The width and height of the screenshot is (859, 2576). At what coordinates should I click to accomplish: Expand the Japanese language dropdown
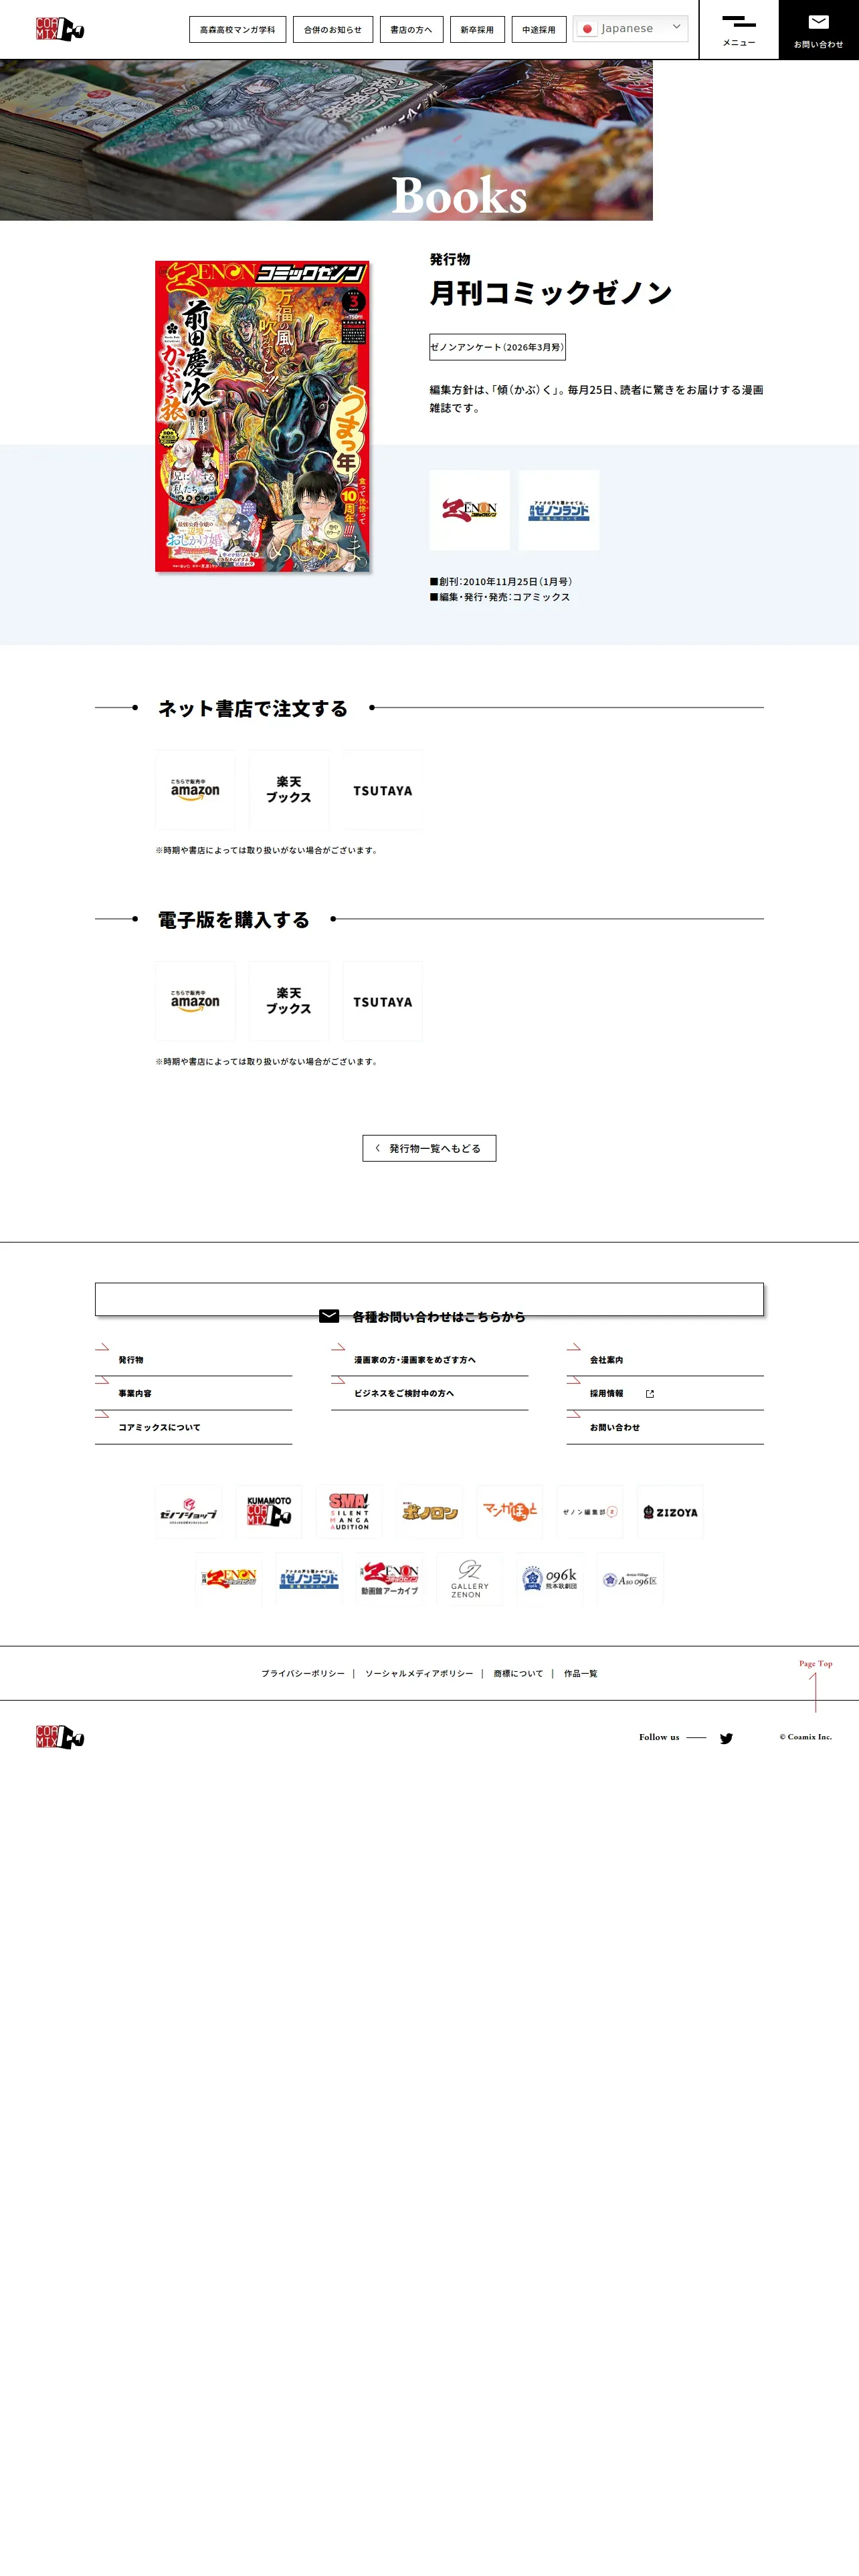point(631,28)
